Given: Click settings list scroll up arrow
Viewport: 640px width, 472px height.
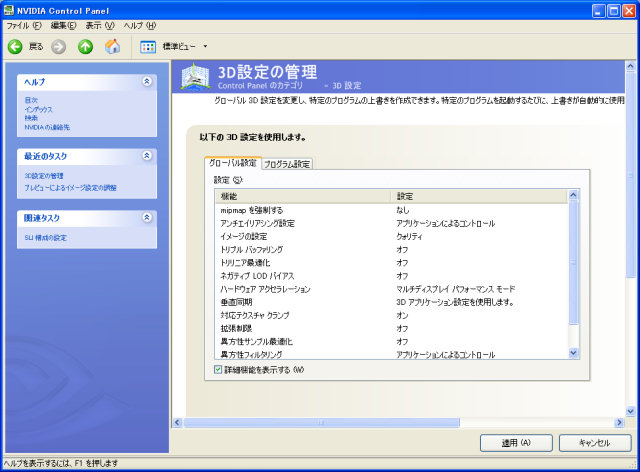Looking at the screenshot, I should (x=573, y=195).
